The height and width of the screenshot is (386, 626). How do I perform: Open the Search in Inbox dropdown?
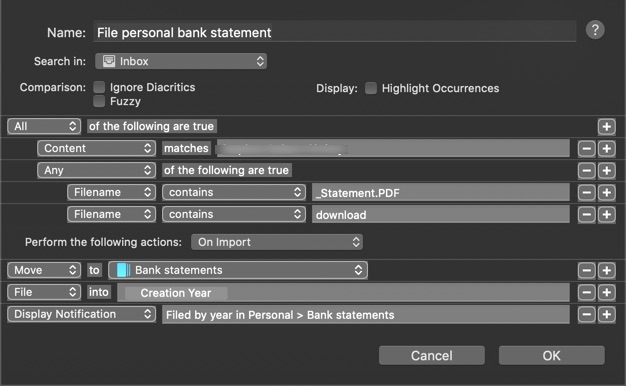pyautogui.click(x=181, y=61)
